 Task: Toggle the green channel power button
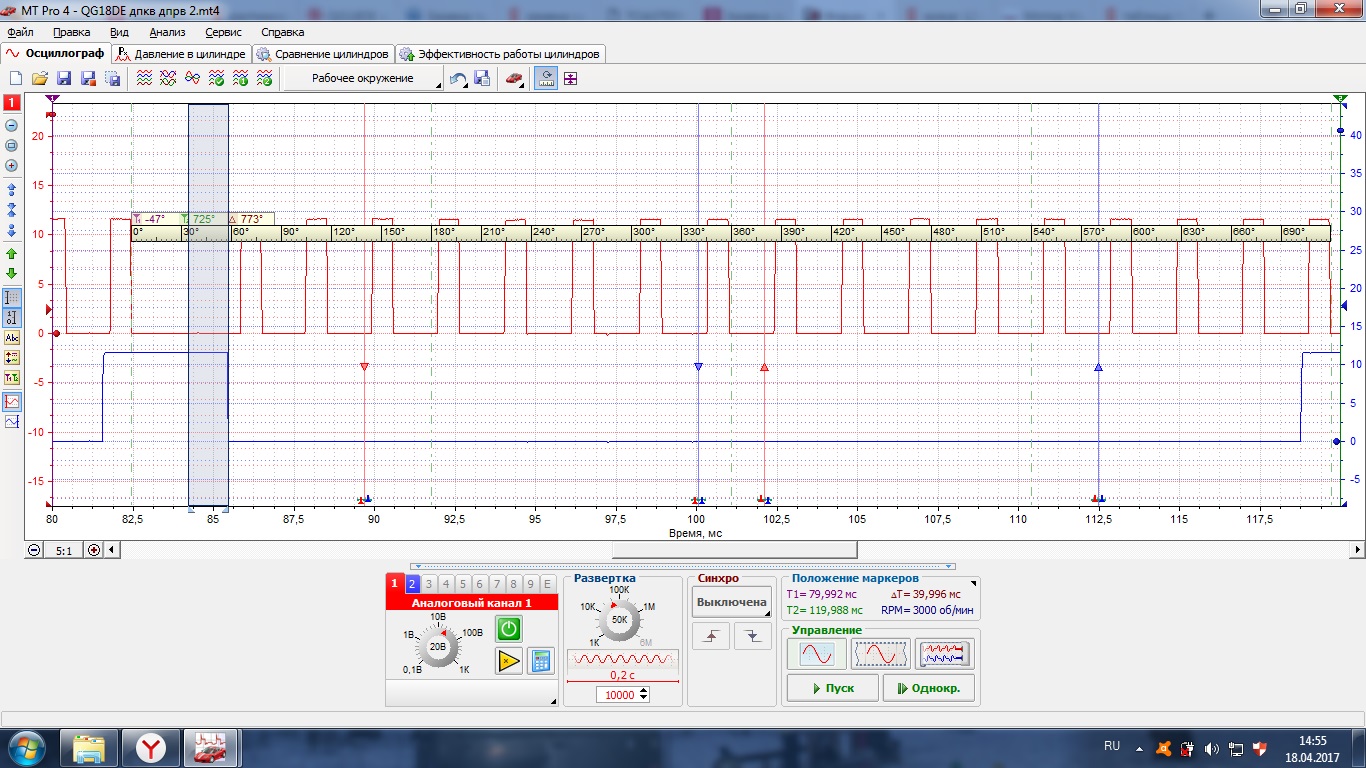pyautogui.click(x=509, y=629)
